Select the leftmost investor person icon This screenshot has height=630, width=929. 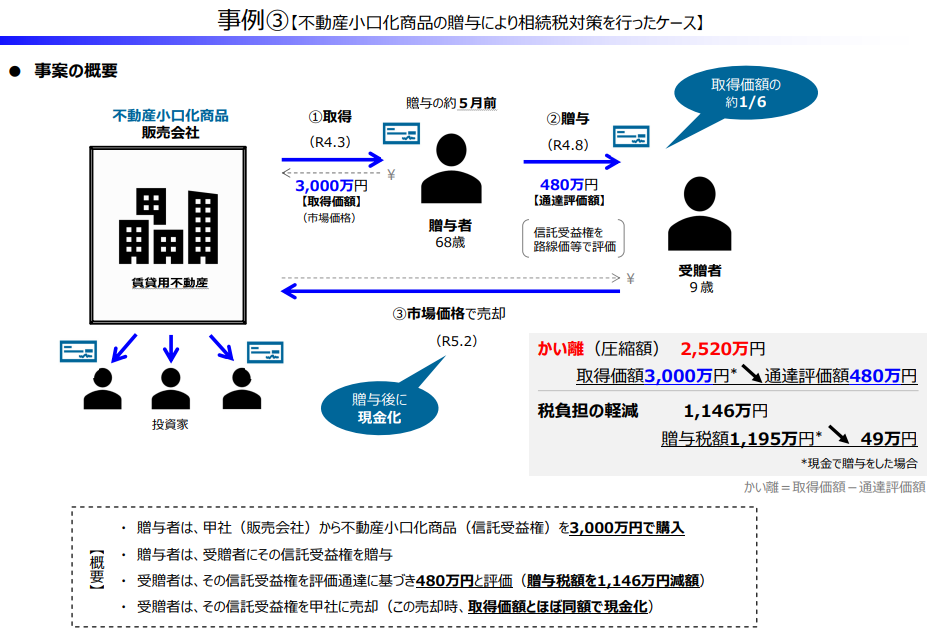[x=102, y=389]
